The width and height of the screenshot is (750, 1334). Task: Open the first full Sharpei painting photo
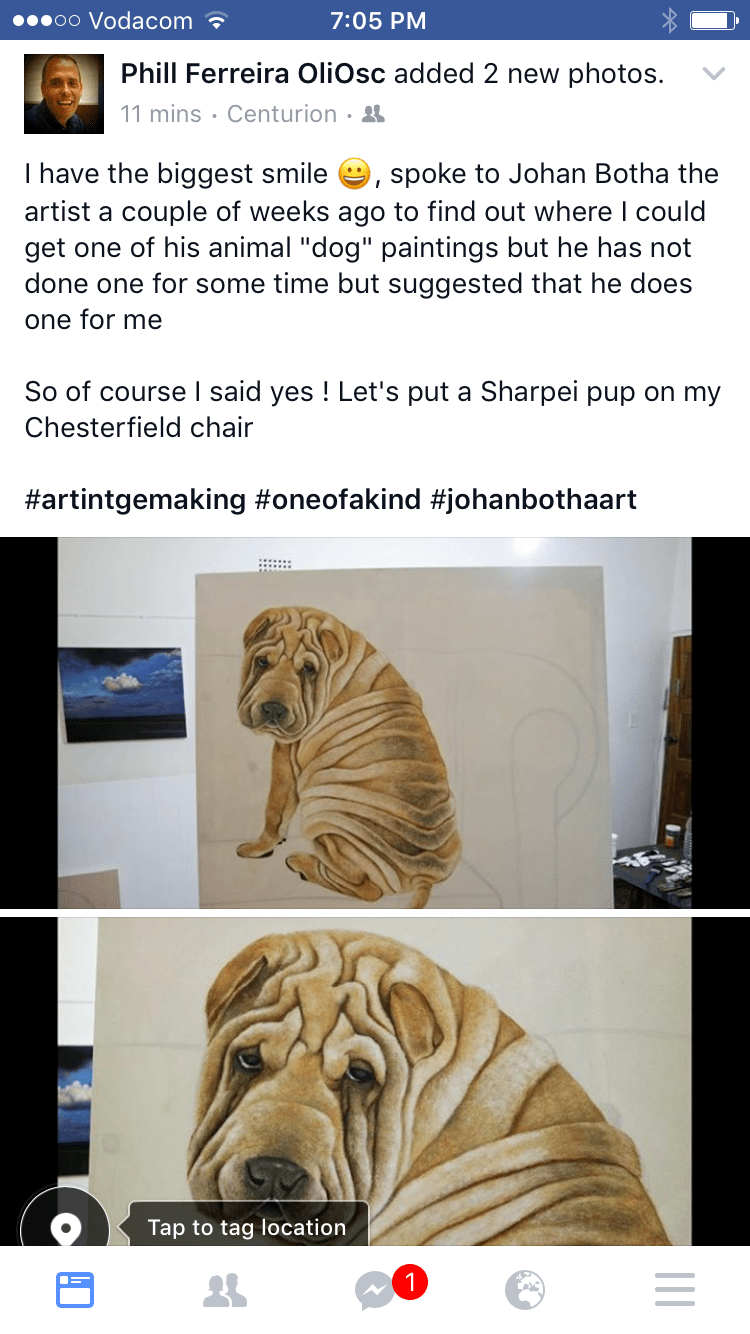(375, 722)
